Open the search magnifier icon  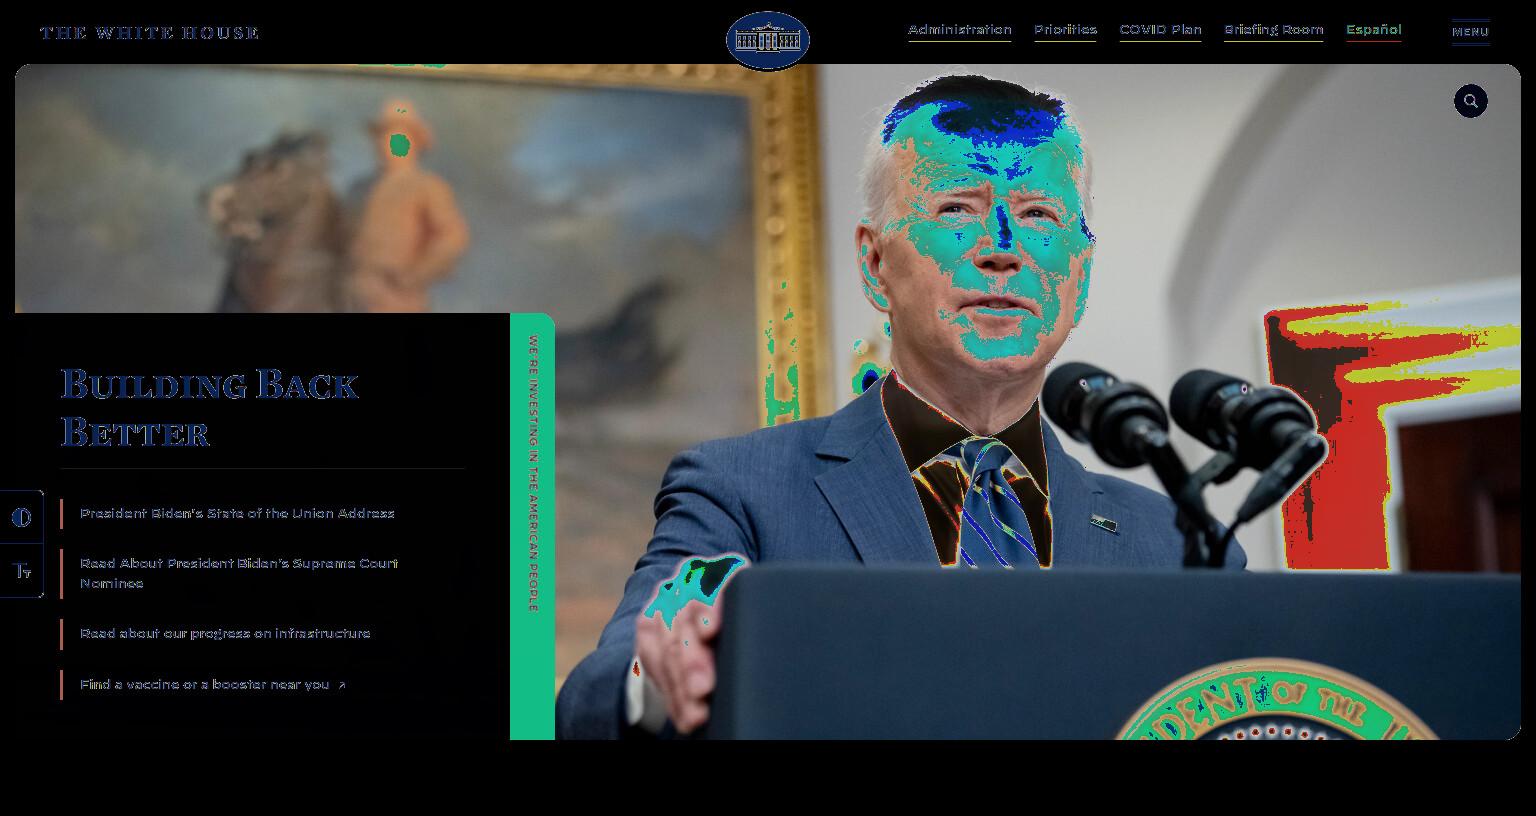1471,101
